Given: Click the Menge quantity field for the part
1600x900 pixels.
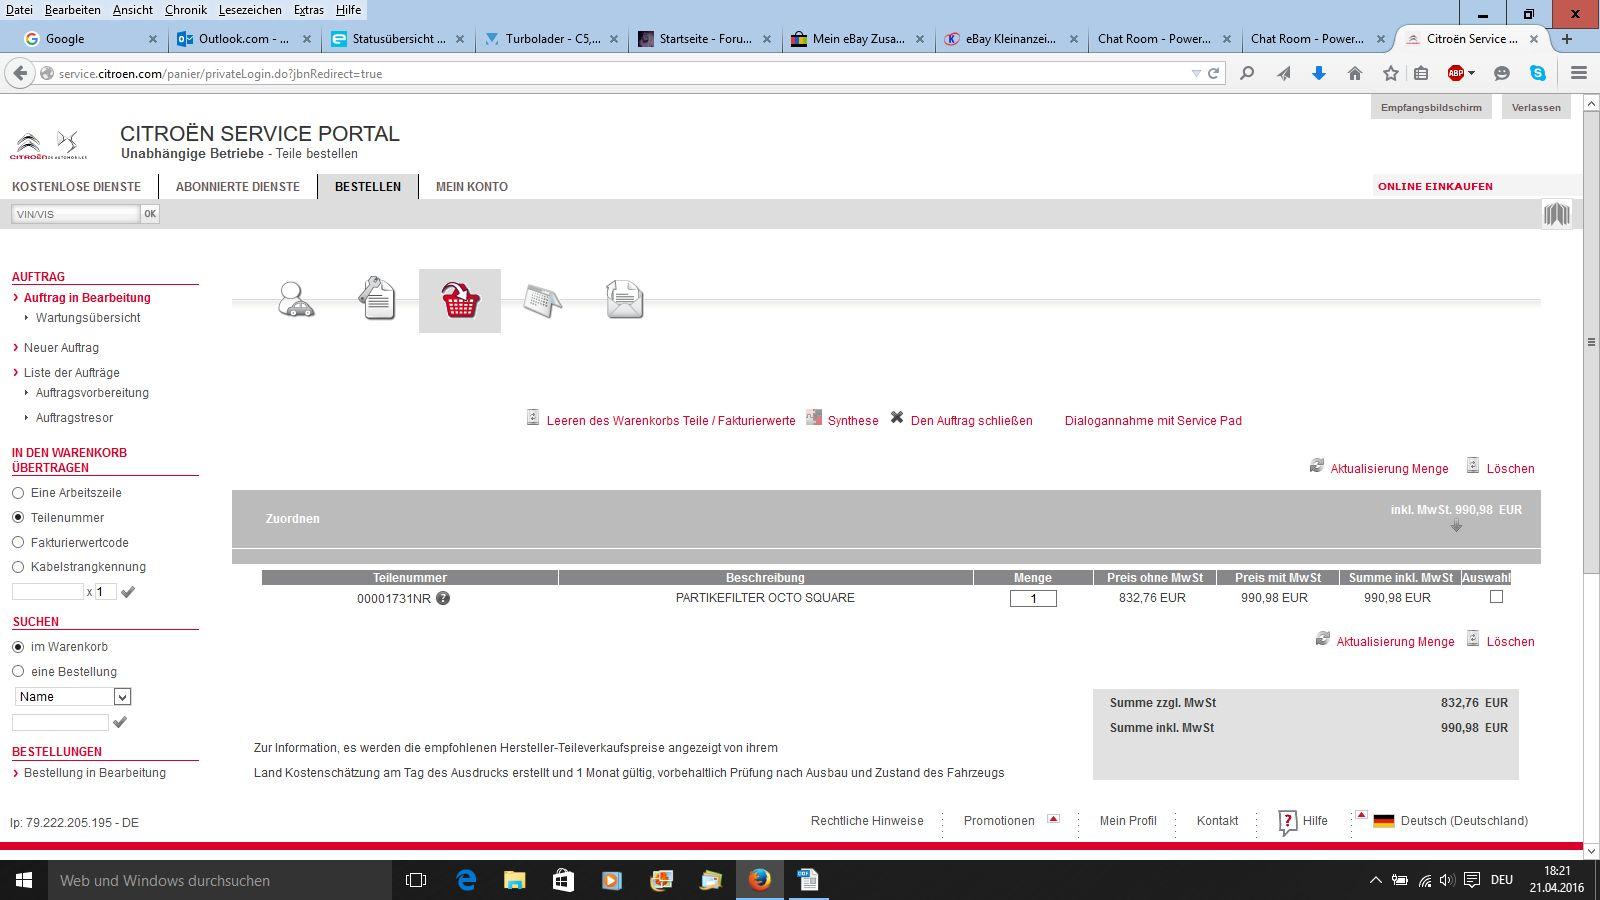Looking at the screenshot, I should (x=1033, y=598).
